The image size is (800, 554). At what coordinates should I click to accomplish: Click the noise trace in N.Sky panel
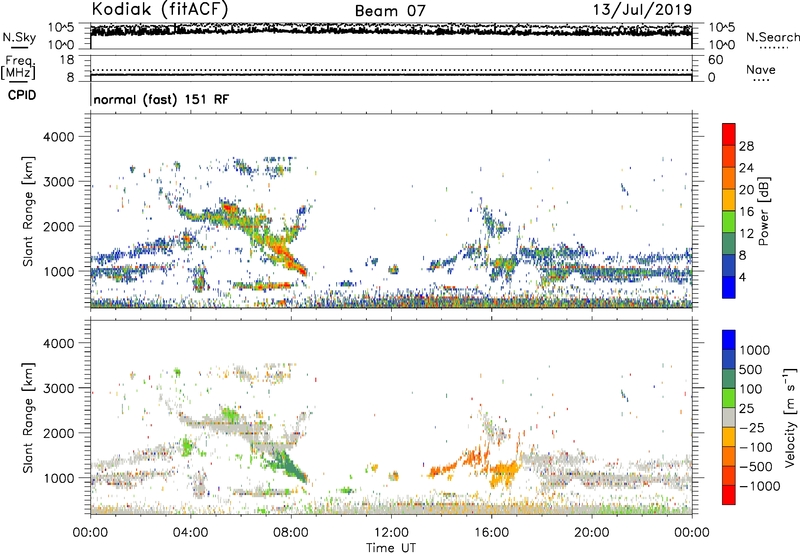391,30
